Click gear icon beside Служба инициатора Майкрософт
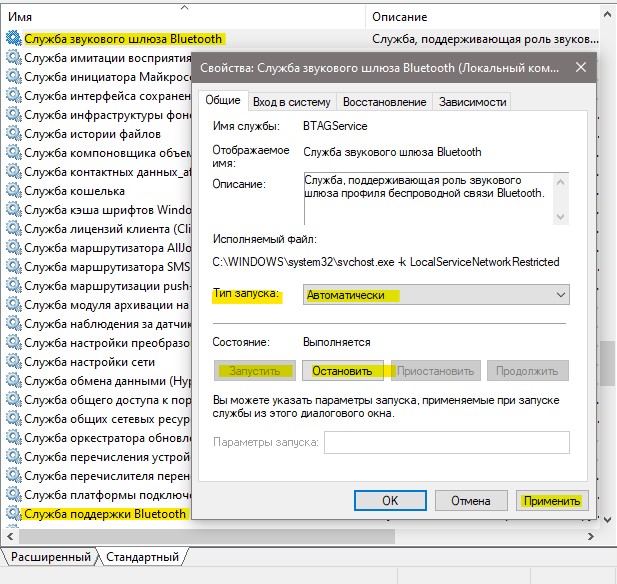This screenshot has height=584, width=617. click(14, 76)
